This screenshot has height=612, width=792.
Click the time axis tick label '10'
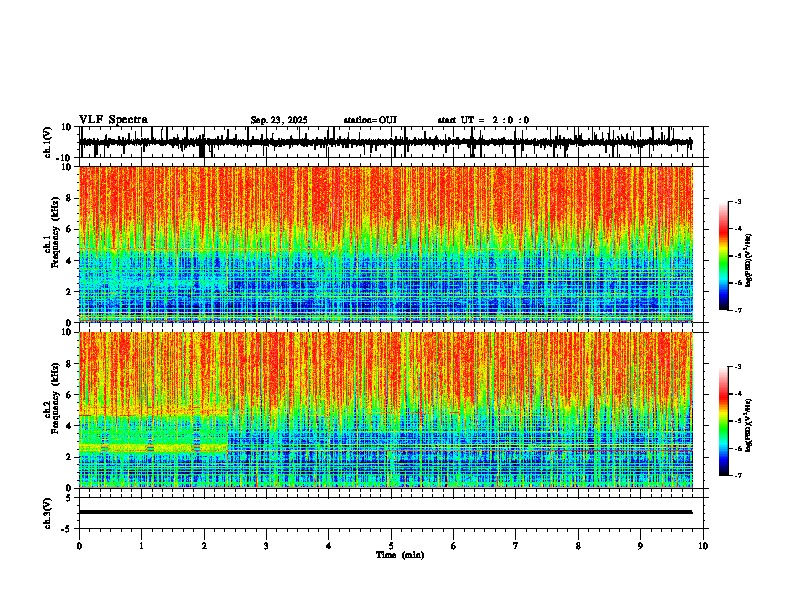pyautogui.click(x=703, y=546)
